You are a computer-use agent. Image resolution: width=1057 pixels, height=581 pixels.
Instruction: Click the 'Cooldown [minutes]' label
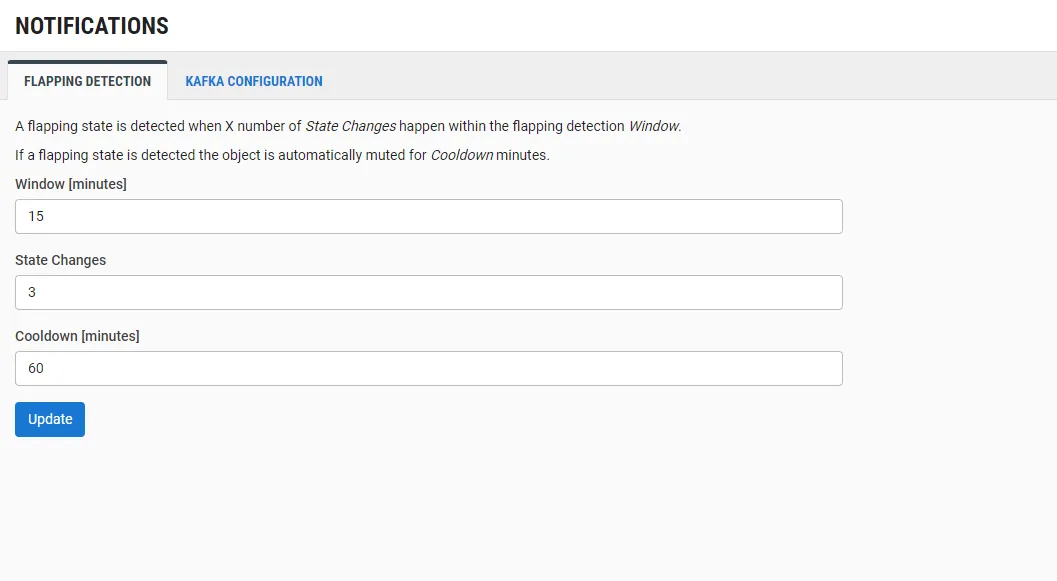point(78,336)
